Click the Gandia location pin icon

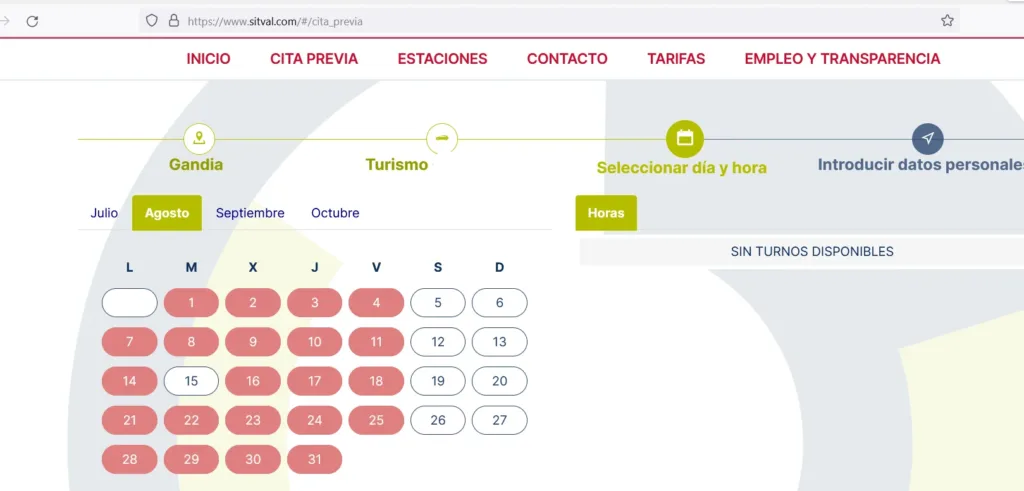[199, 138]
